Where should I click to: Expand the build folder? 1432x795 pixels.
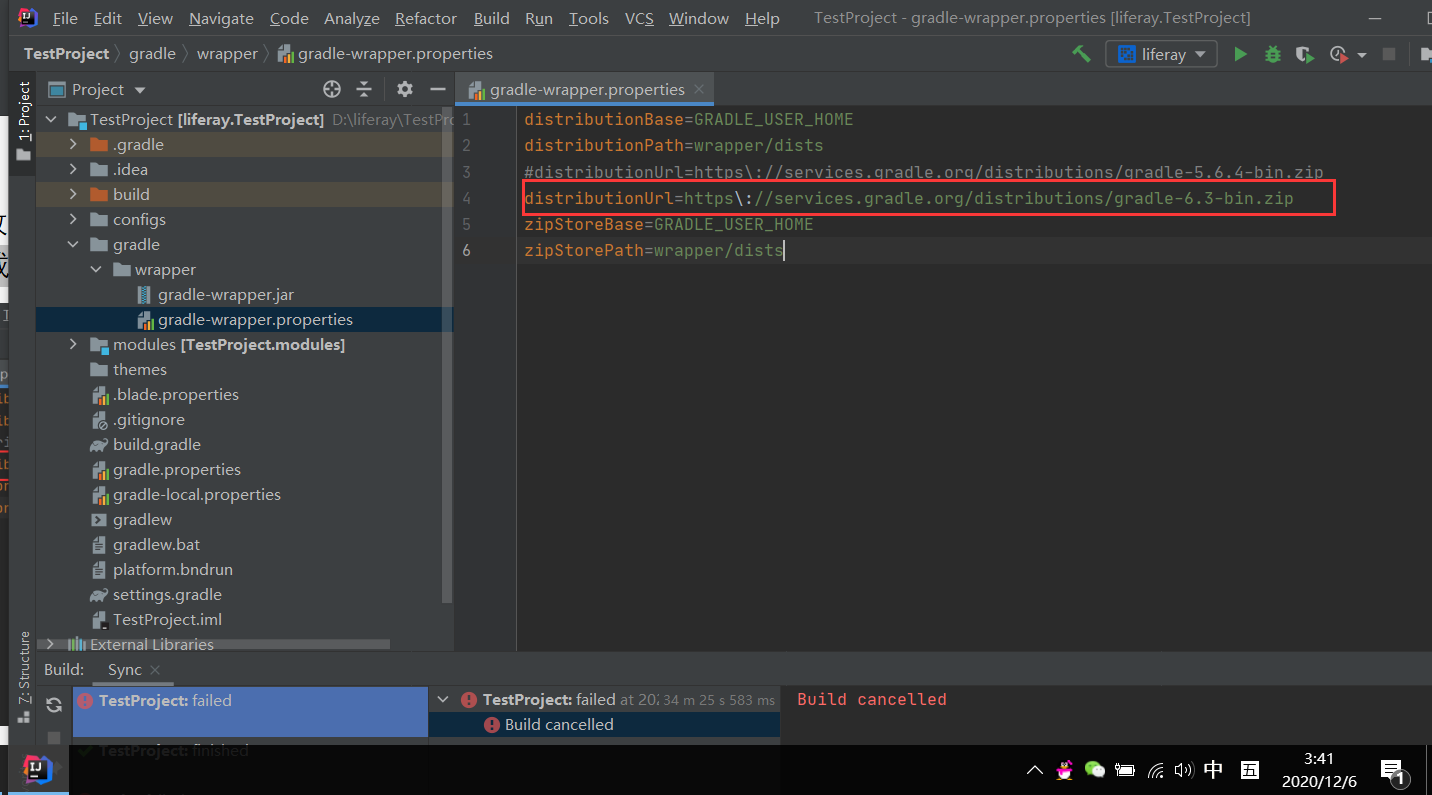tap(72, 194)
